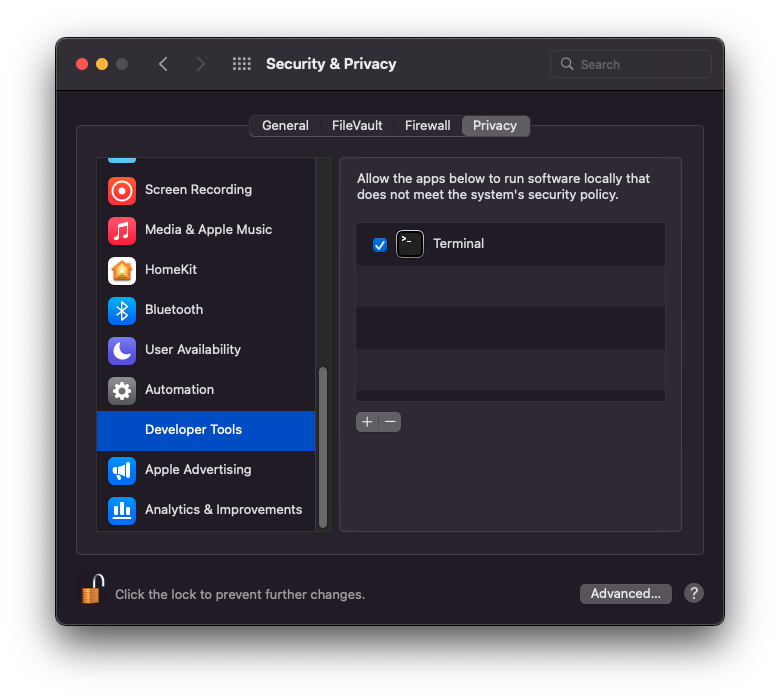This screenshot has height=699, width=780.
Task: Click in the Search field
Action: (630, 64)
